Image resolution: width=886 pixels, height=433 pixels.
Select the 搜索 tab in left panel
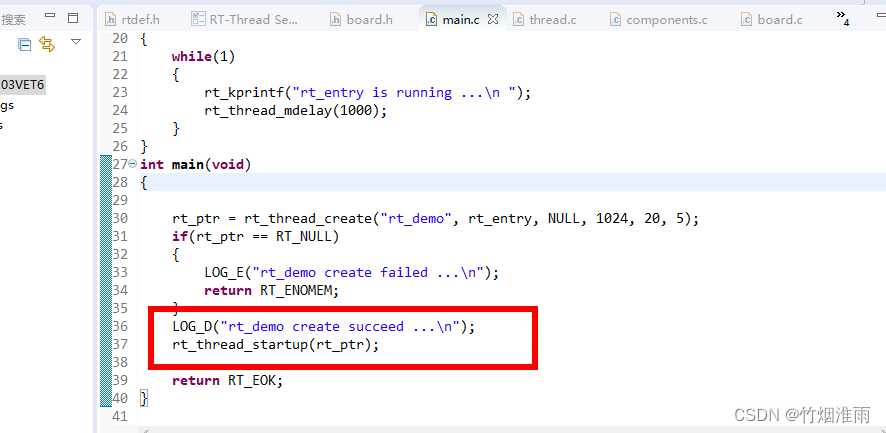(x=13, y=20)
